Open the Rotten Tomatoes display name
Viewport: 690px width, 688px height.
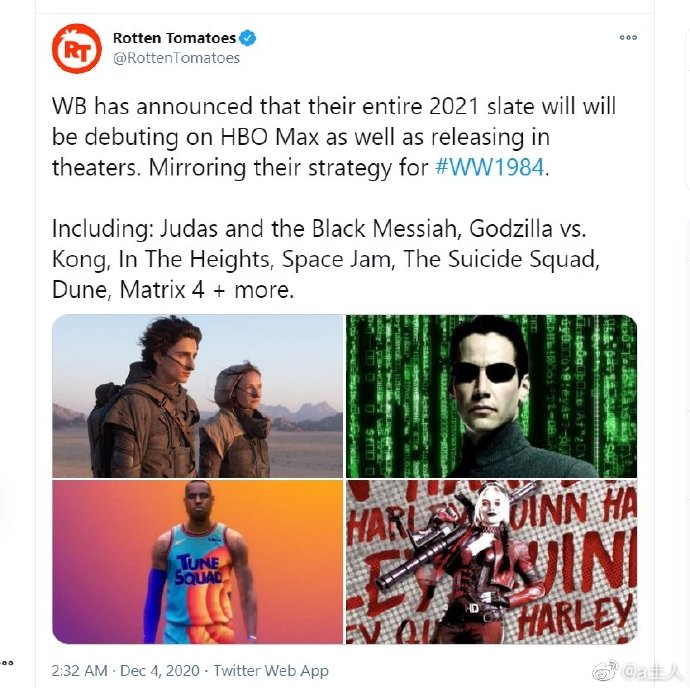pos(174,38)
